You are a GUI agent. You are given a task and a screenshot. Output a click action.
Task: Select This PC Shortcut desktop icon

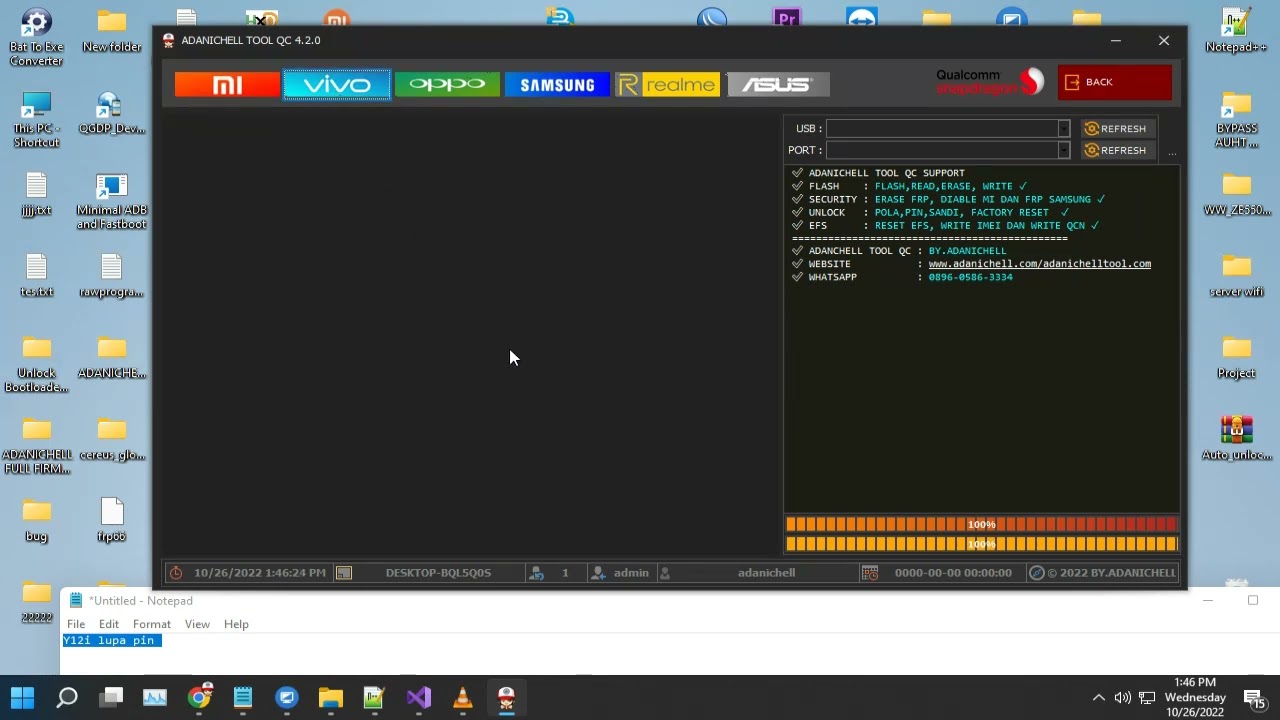pos(36,120)
